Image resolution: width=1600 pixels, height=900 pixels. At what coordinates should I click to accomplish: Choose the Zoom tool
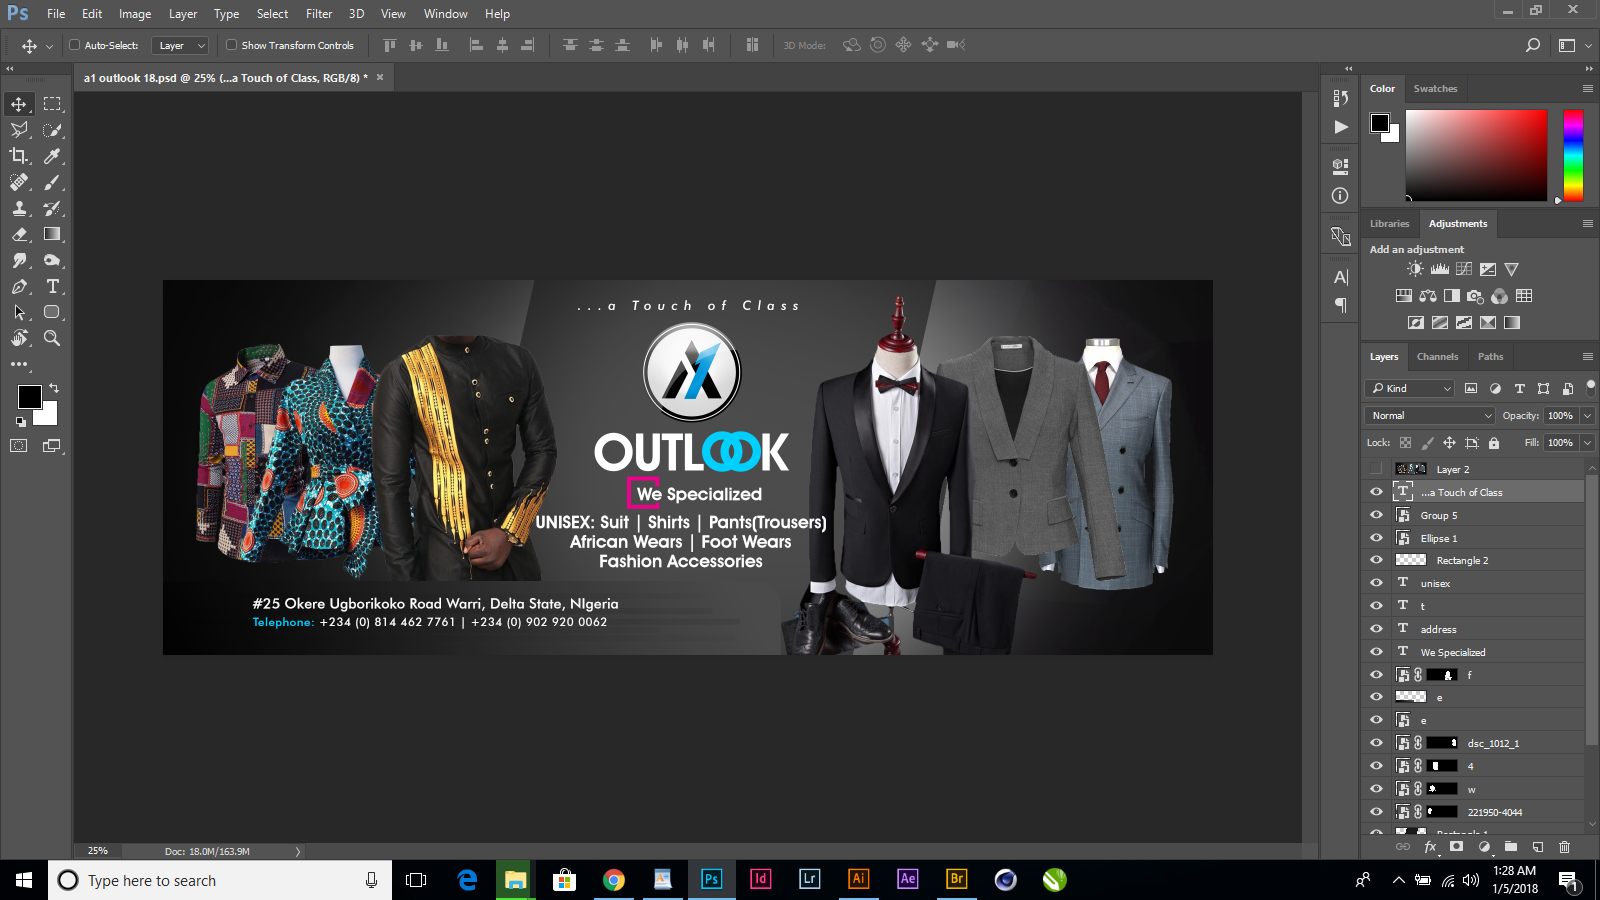tap(52, 338)
